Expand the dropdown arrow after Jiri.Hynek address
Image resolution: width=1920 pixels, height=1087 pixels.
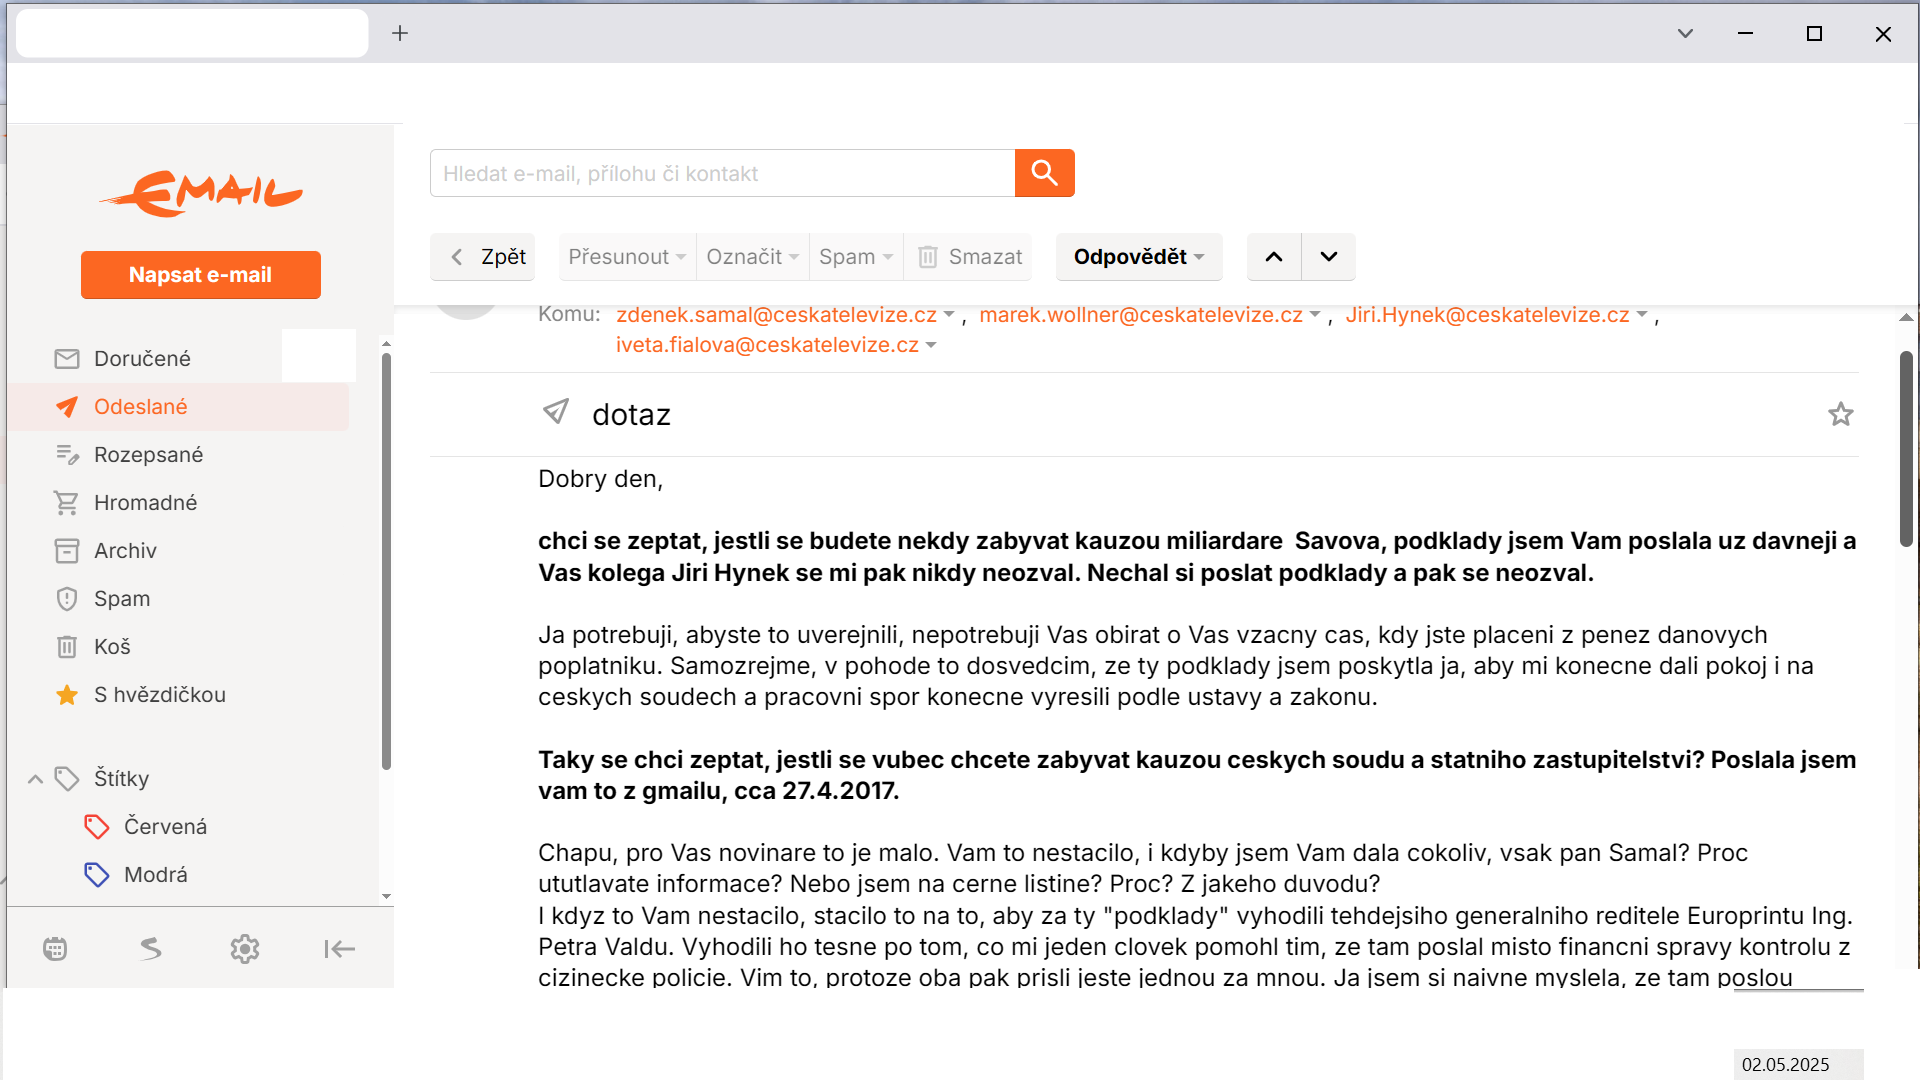[x=1641, y=314]
